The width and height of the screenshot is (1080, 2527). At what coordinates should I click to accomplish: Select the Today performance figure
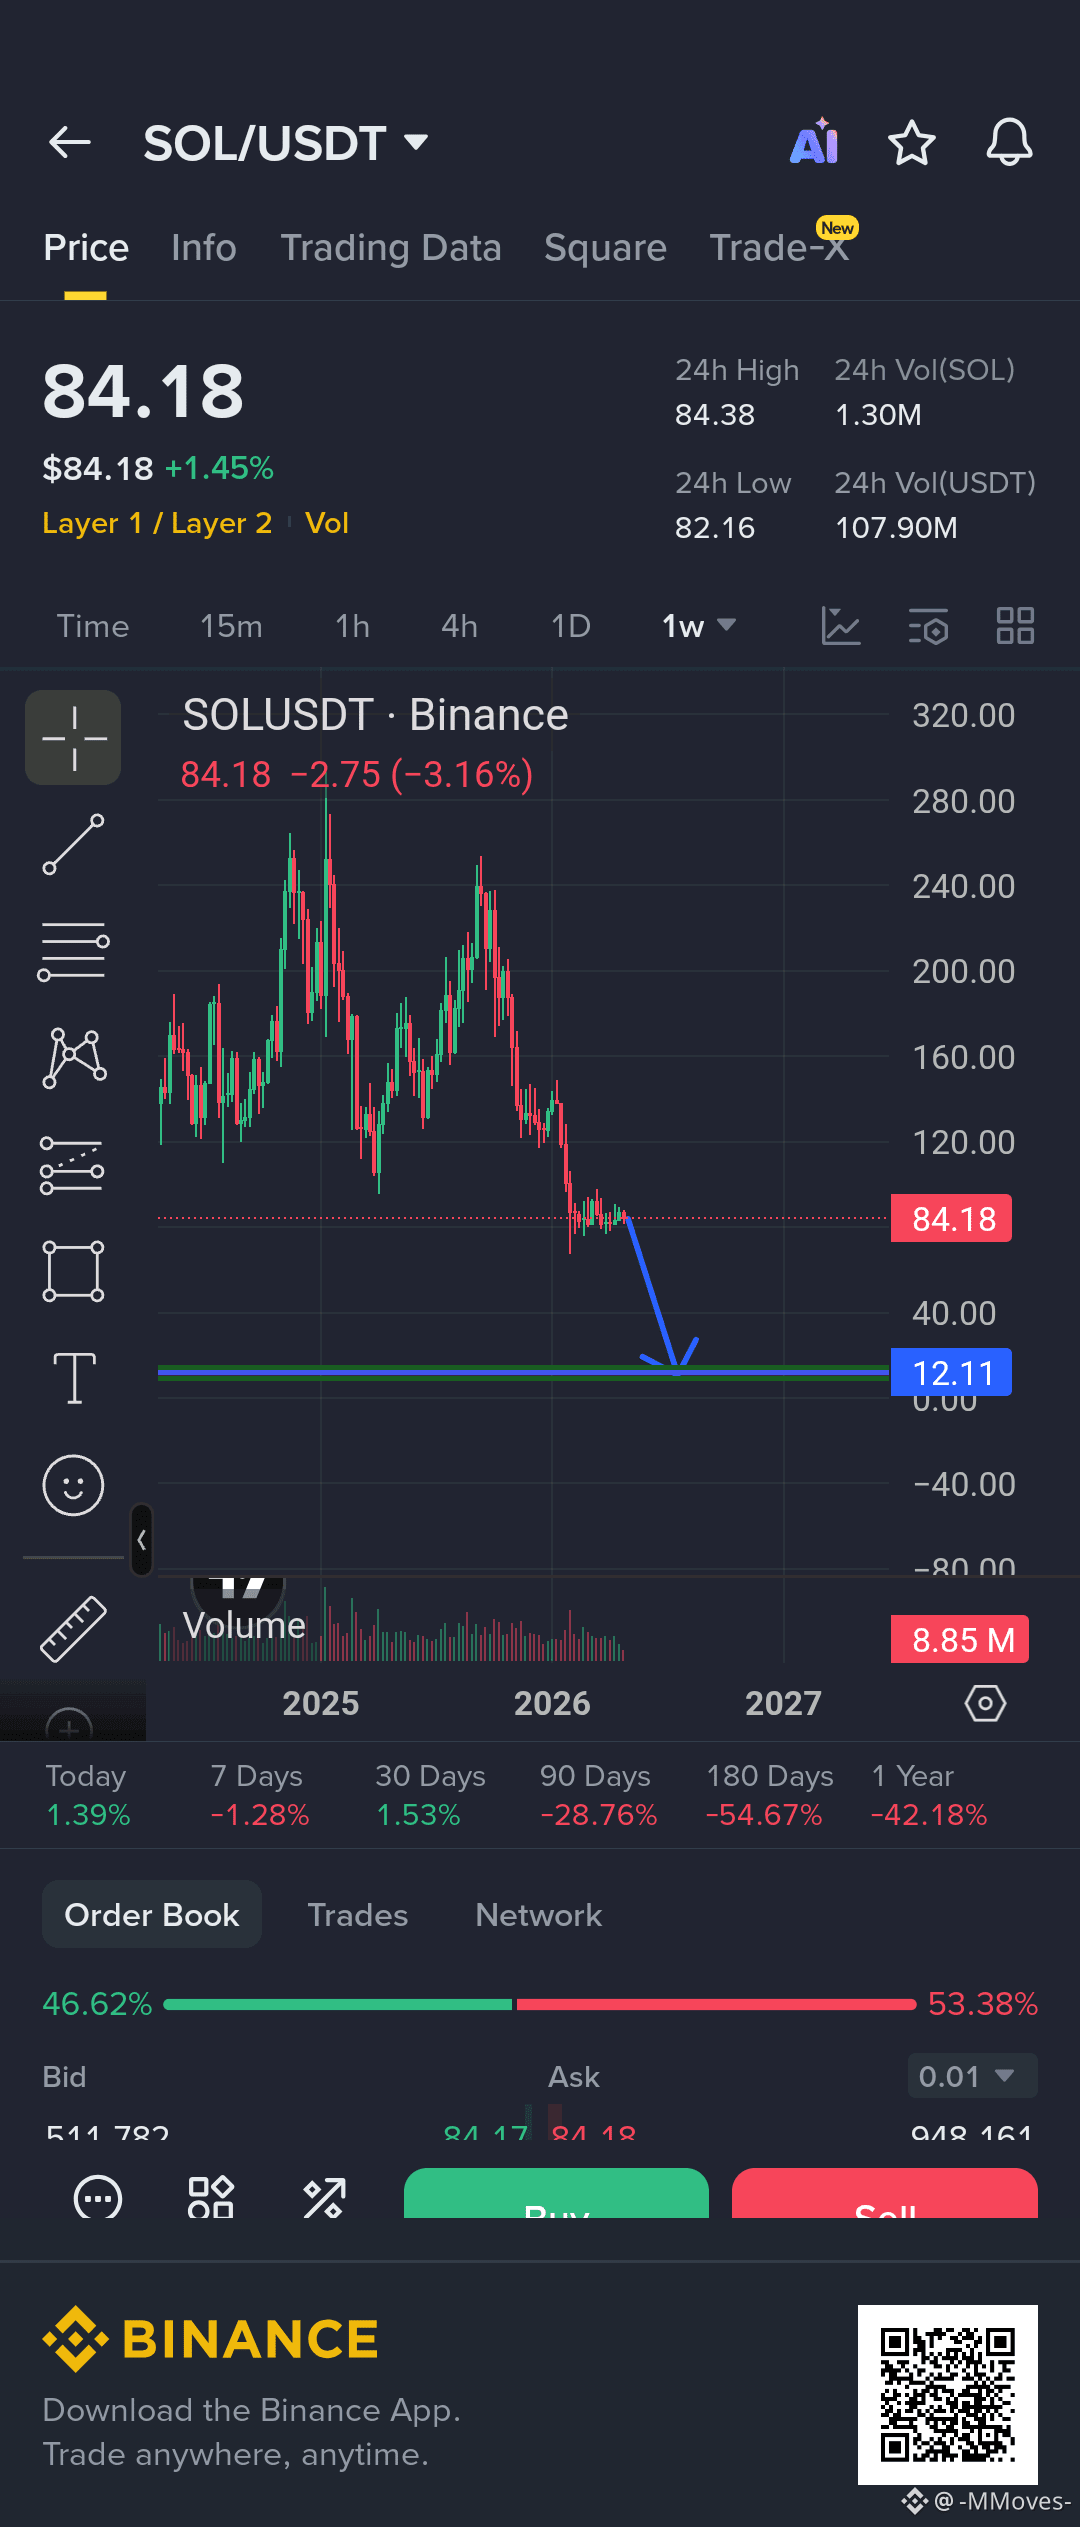coord(88,1795)
